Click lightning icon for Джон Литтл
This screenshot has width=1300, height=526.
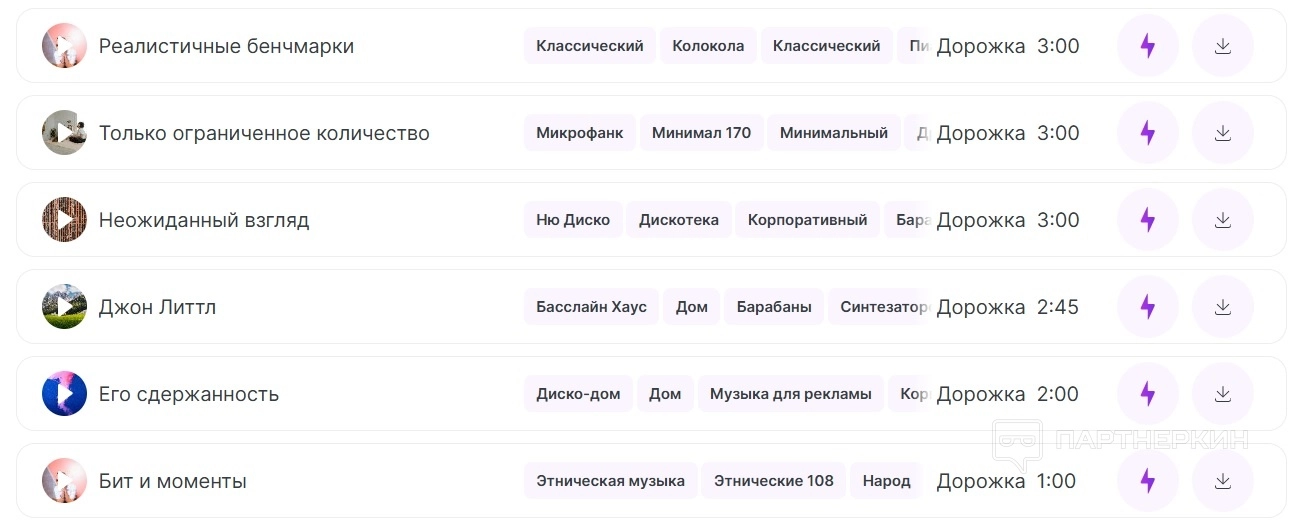(x=1147, y=307)
